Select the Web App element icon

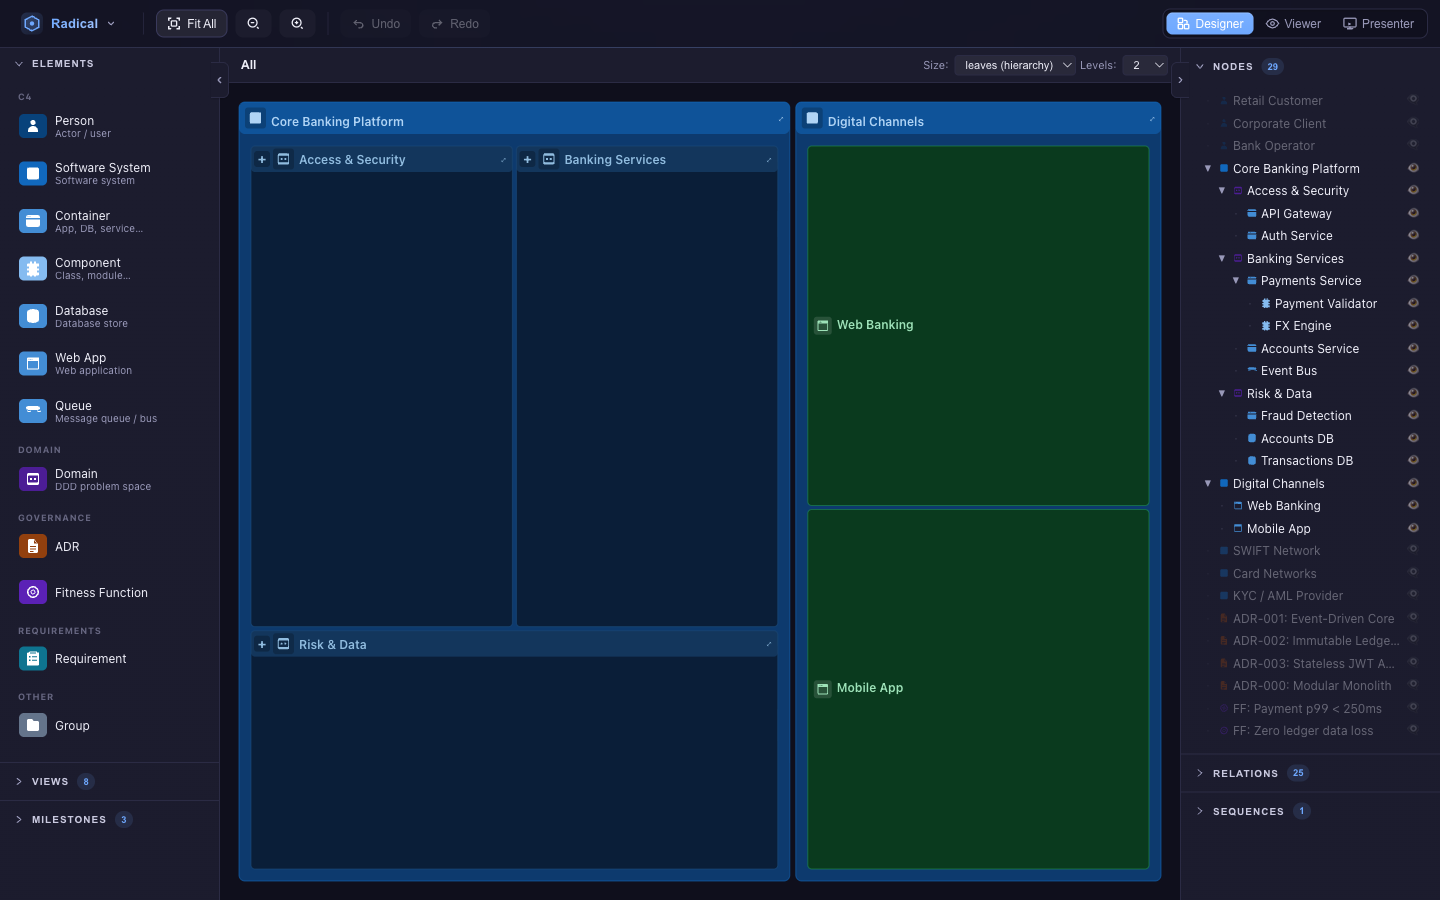[33, 364]
